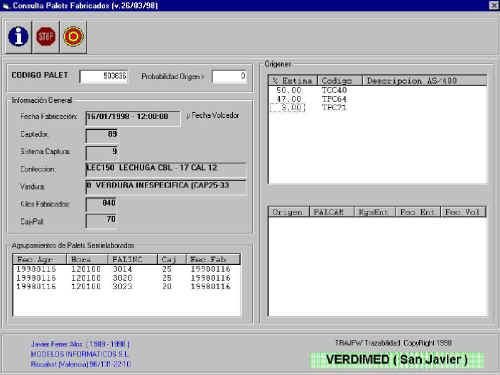500x375 pixels.
Task: Click the Kilos Fabricados field showing 840
Action: (101, 204)
